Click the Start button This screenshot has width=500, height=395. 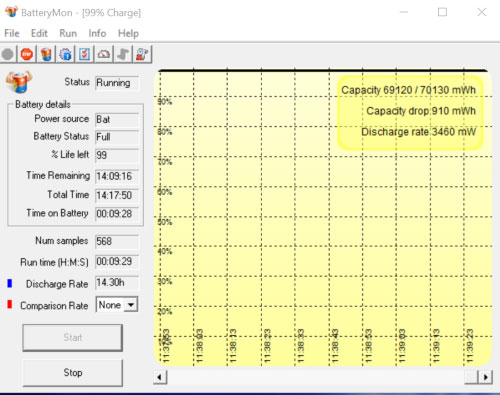pos(72,338)
